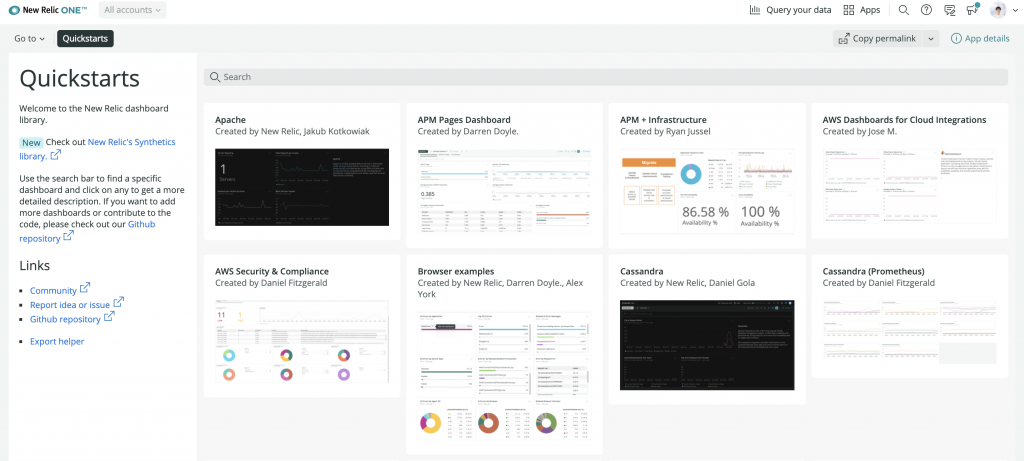Open the APM Pages Dashboard thumbnail
Screen dimensions: 1024x461
click(504, 191)
